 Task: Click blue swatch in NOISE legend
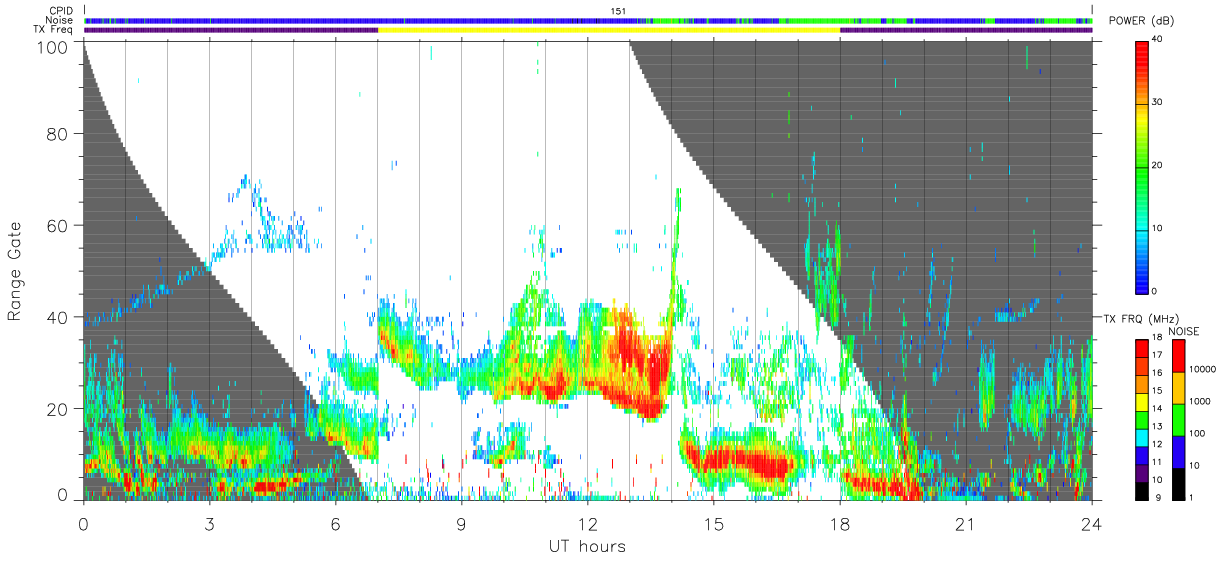click(x=1179, y=451)
